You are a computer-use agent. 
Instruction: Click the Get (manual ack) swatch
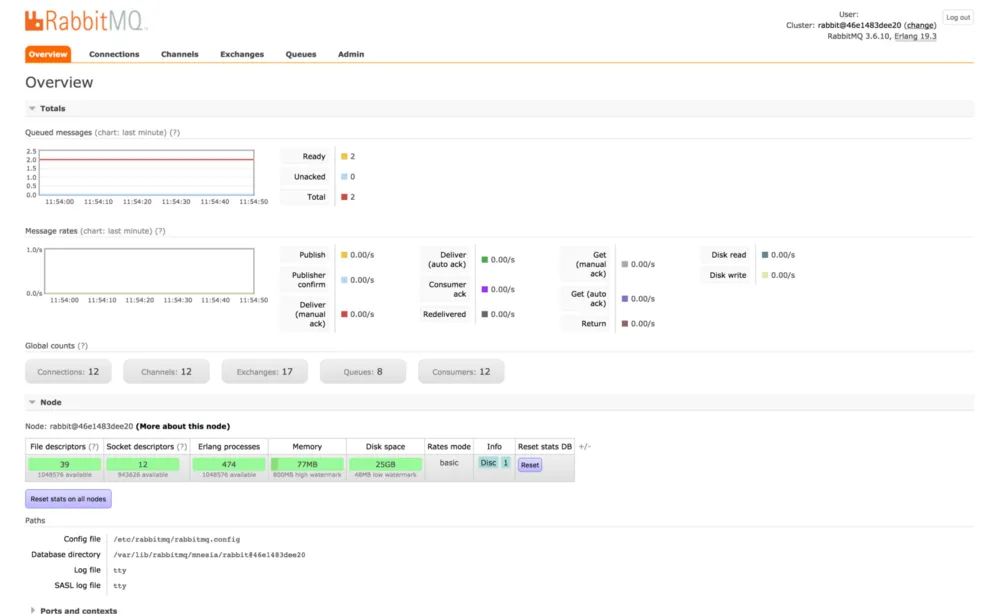pyautogui.click(x=625, y=264)
